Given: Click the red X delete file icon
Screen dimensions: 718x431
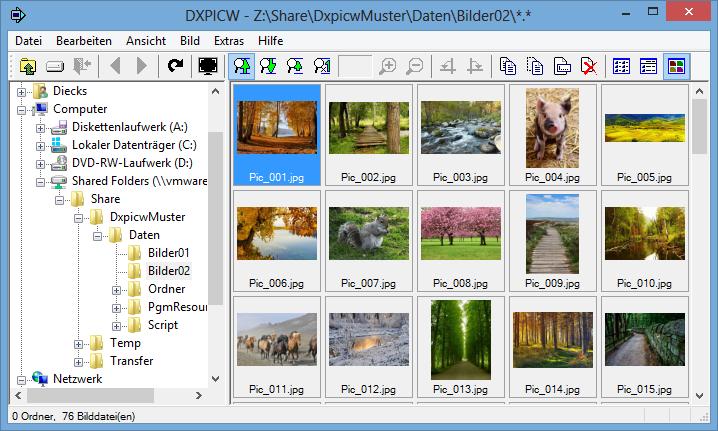Looking at the screenshot, I should 590,66.
